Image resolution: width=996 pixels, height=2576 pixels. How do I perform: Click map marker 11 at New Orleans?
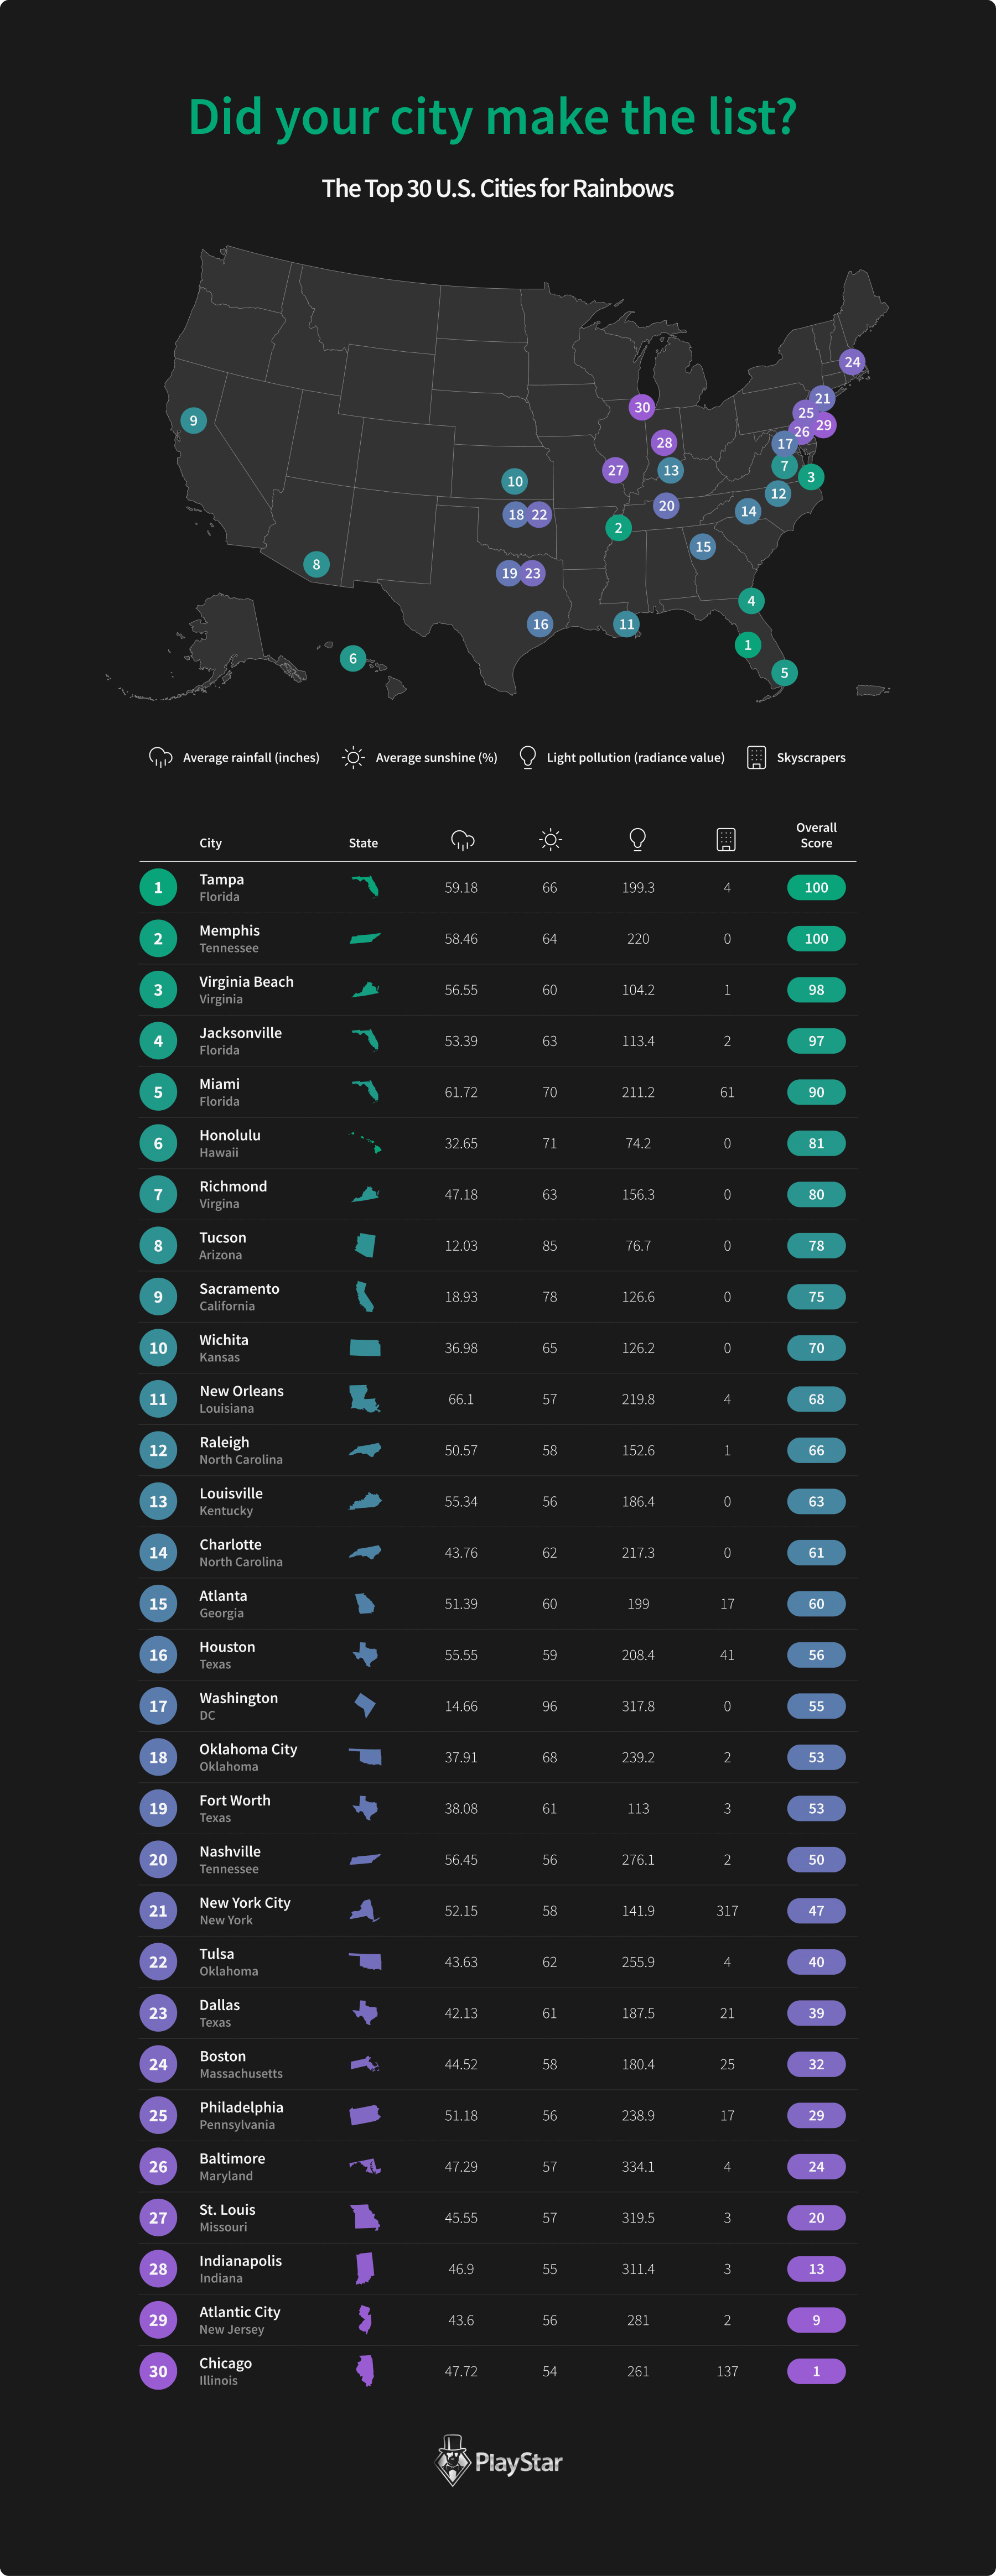(x=626, y=624)
